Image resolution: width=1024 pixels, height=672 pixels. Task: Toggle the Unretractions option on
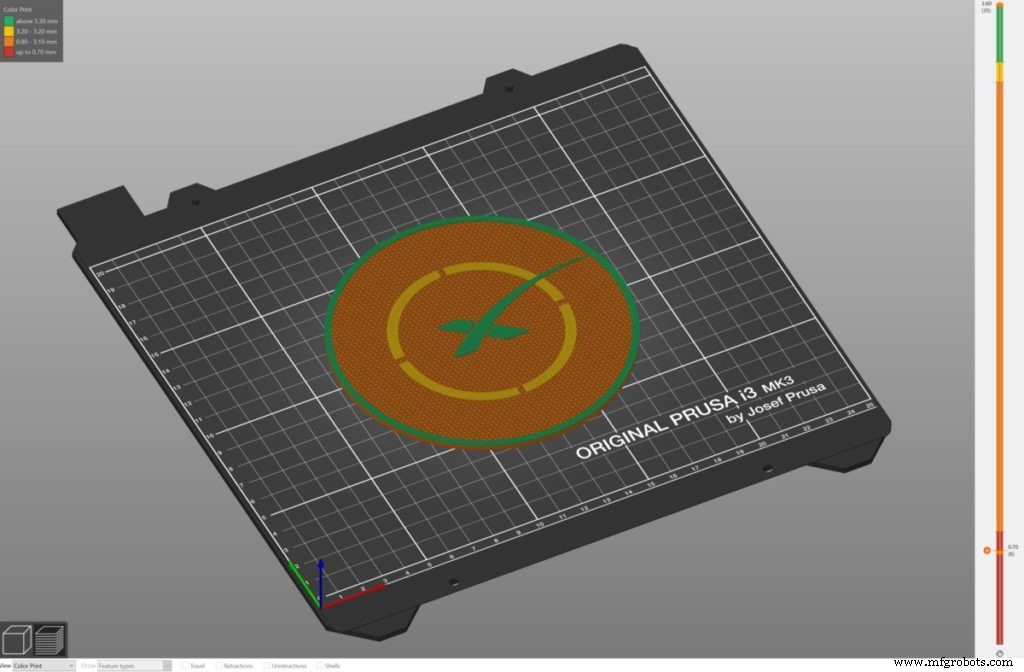tap(268, 665)
